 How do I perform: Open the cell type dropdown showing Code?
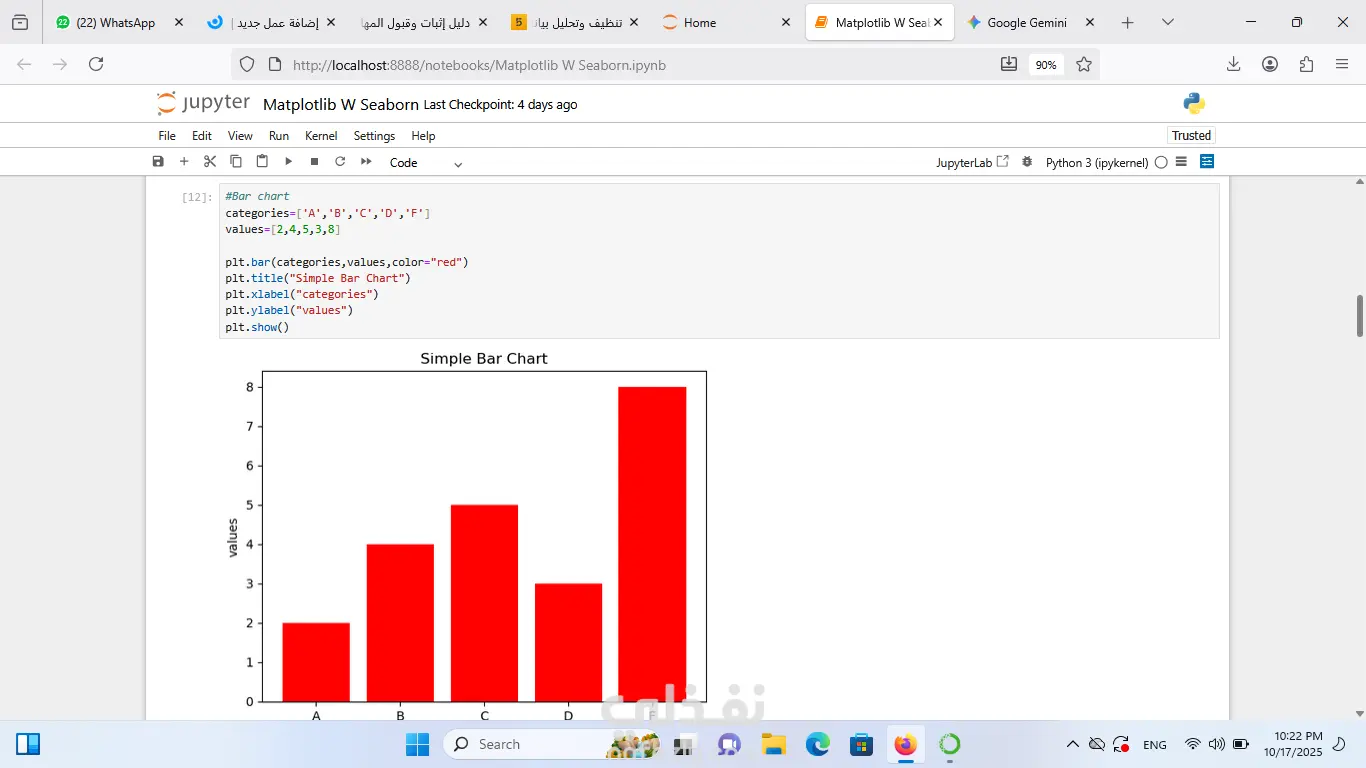click(426, 163)
